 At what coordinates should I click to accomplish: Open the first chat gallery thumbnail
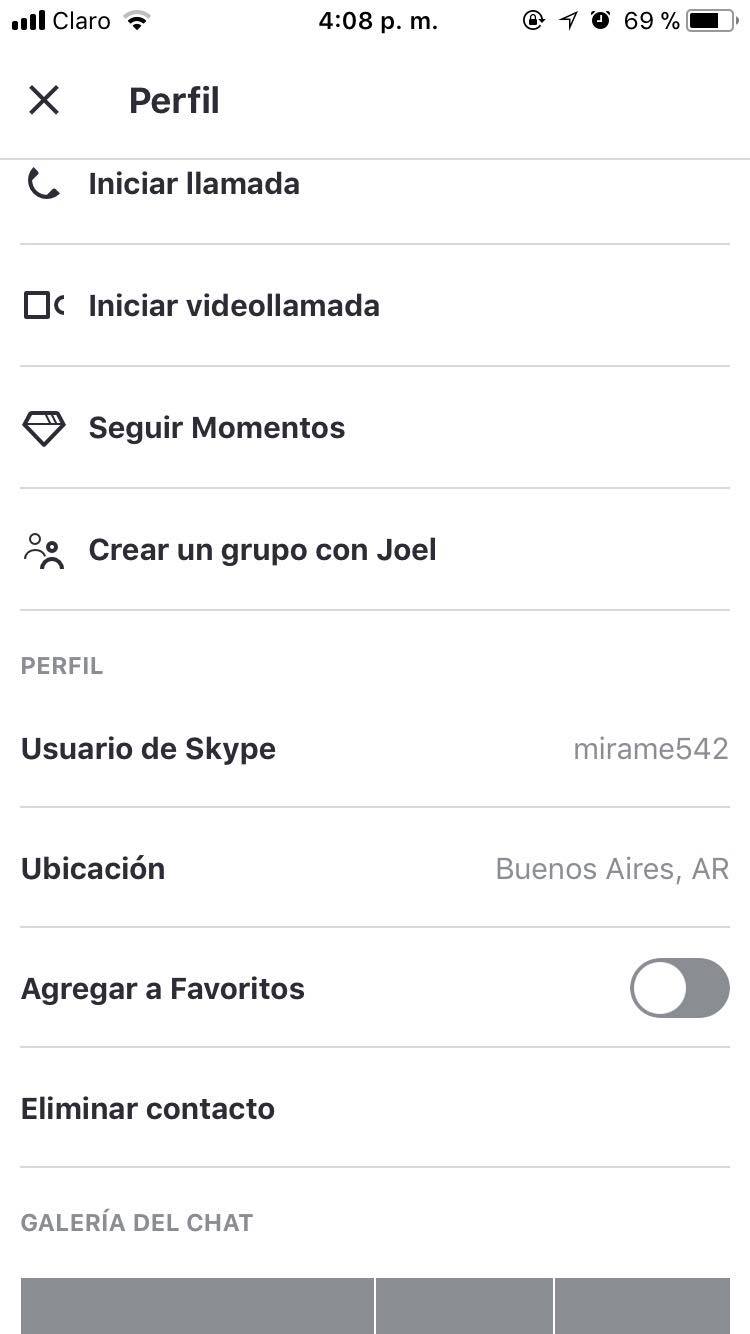pos(197,1306)
